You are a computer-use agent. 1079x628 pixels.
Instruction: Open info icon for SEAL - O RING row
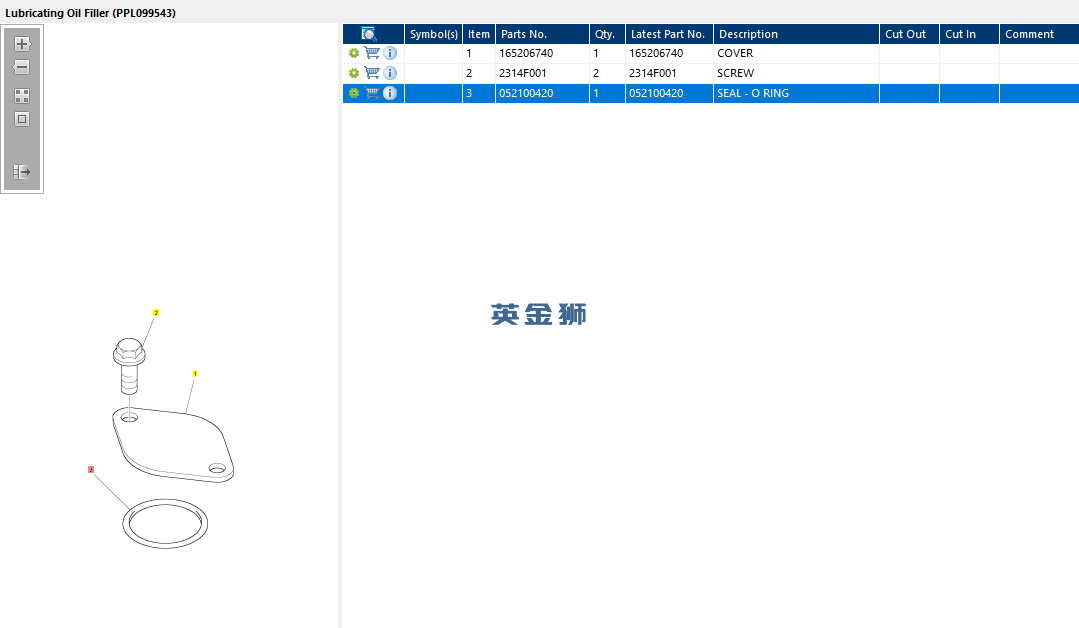[x=390, y=93]
